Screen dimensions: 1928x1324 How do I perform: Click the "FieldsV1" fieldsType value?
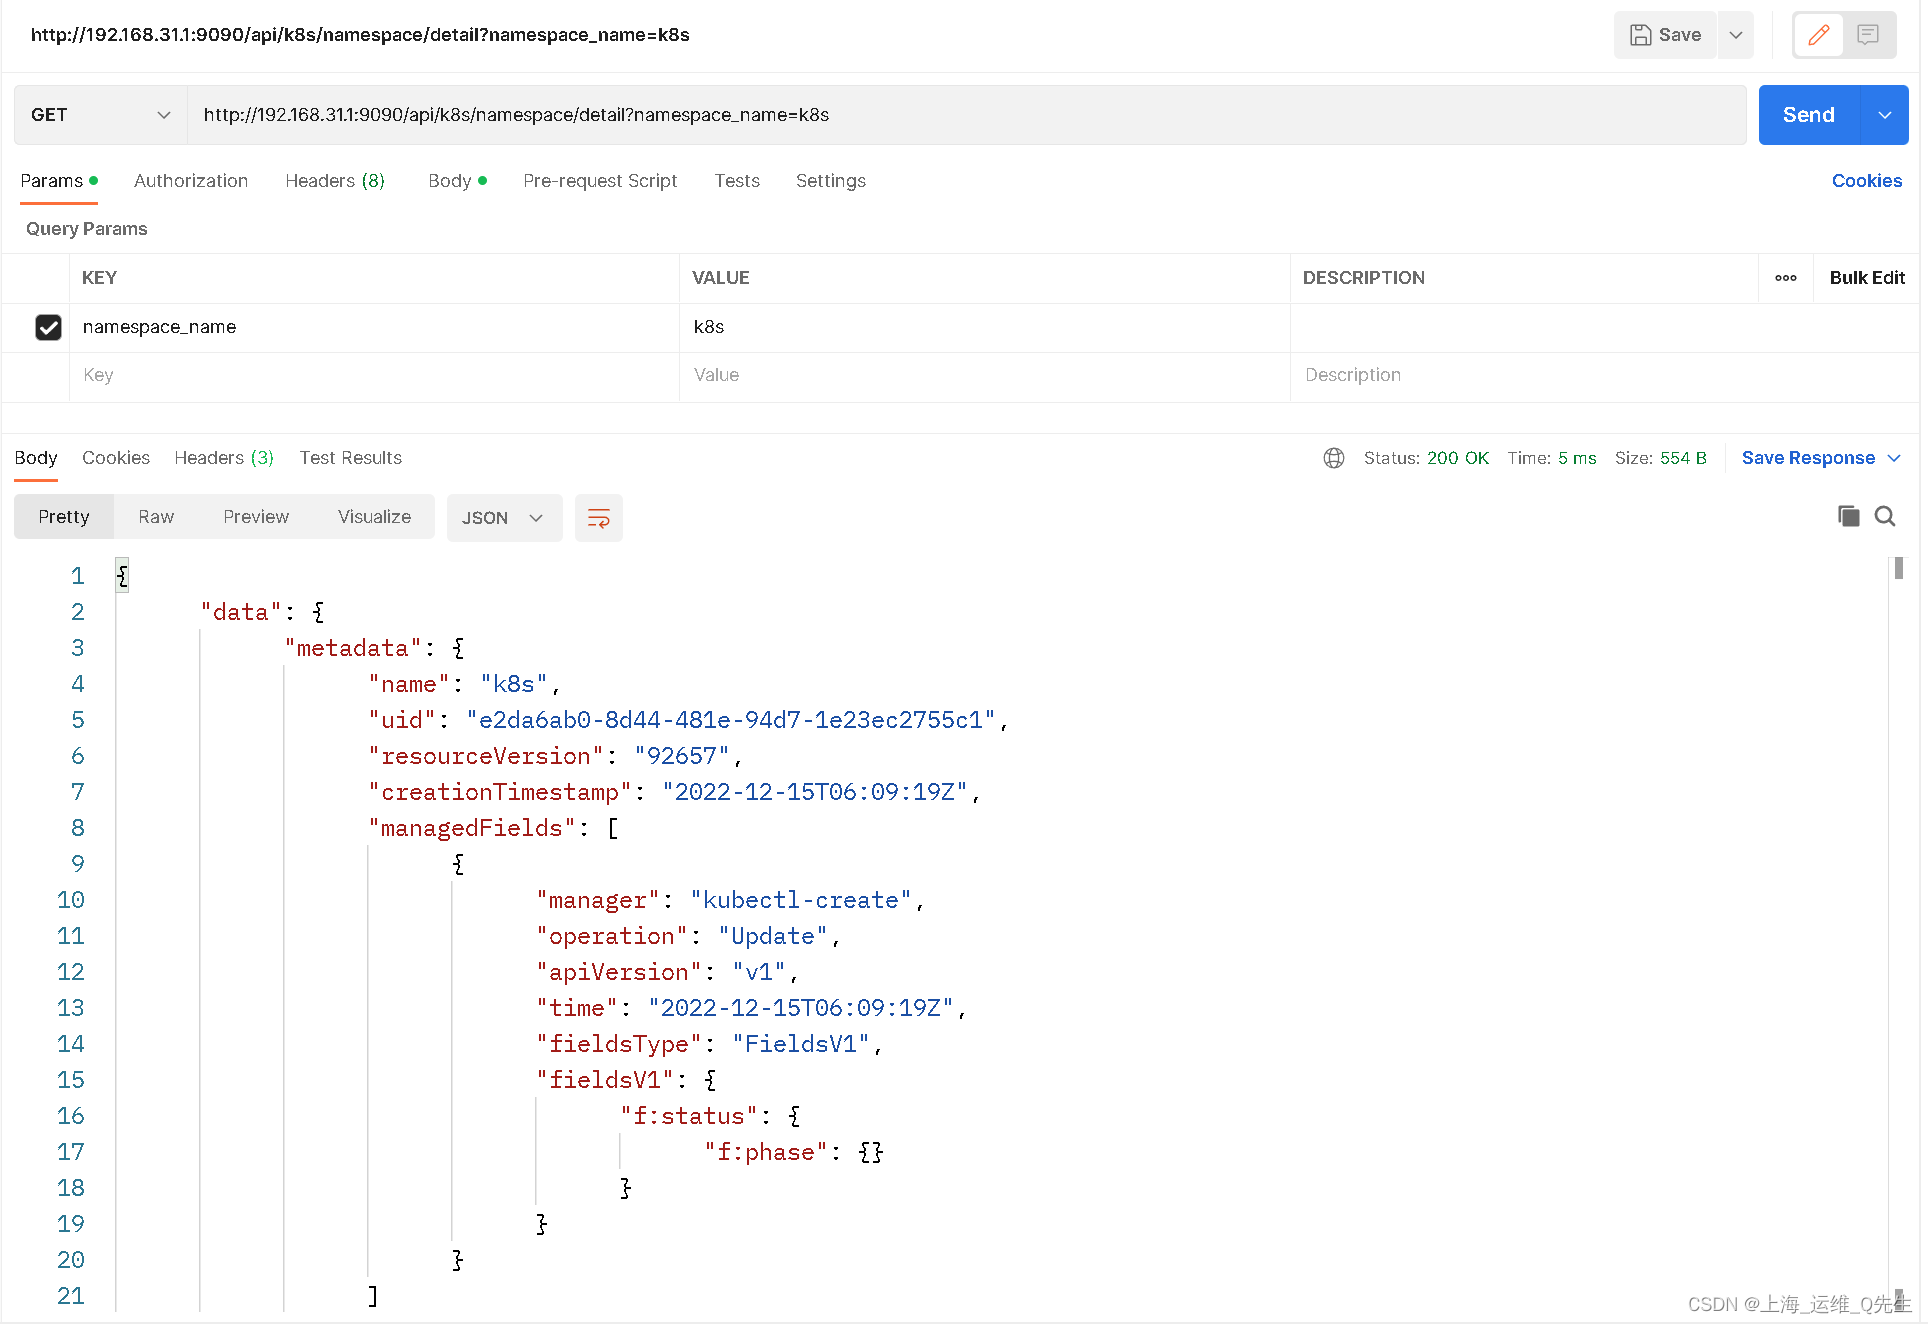pyautogui.click(x=801, y=1044)
